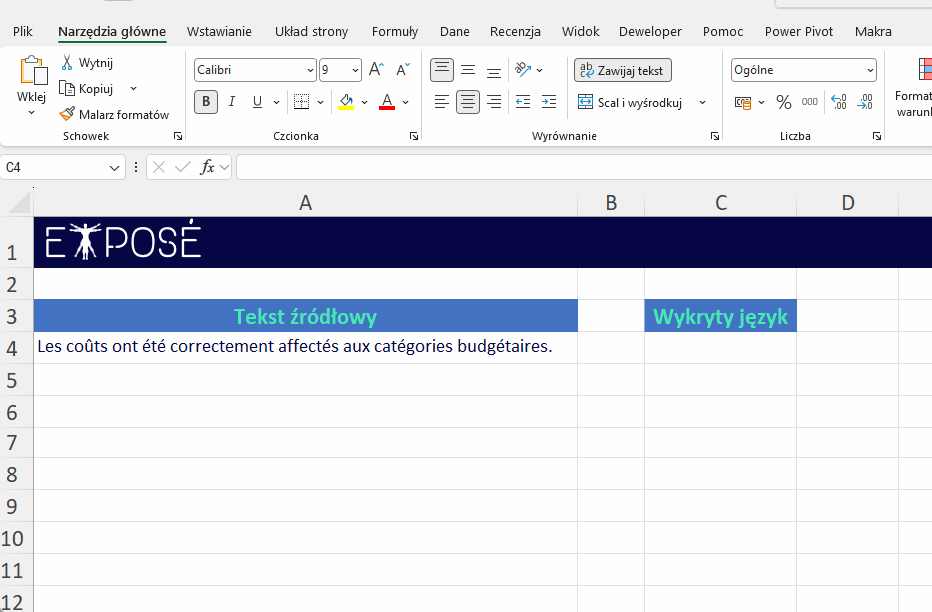Click the Wklej paste button

tap(32, 84)
